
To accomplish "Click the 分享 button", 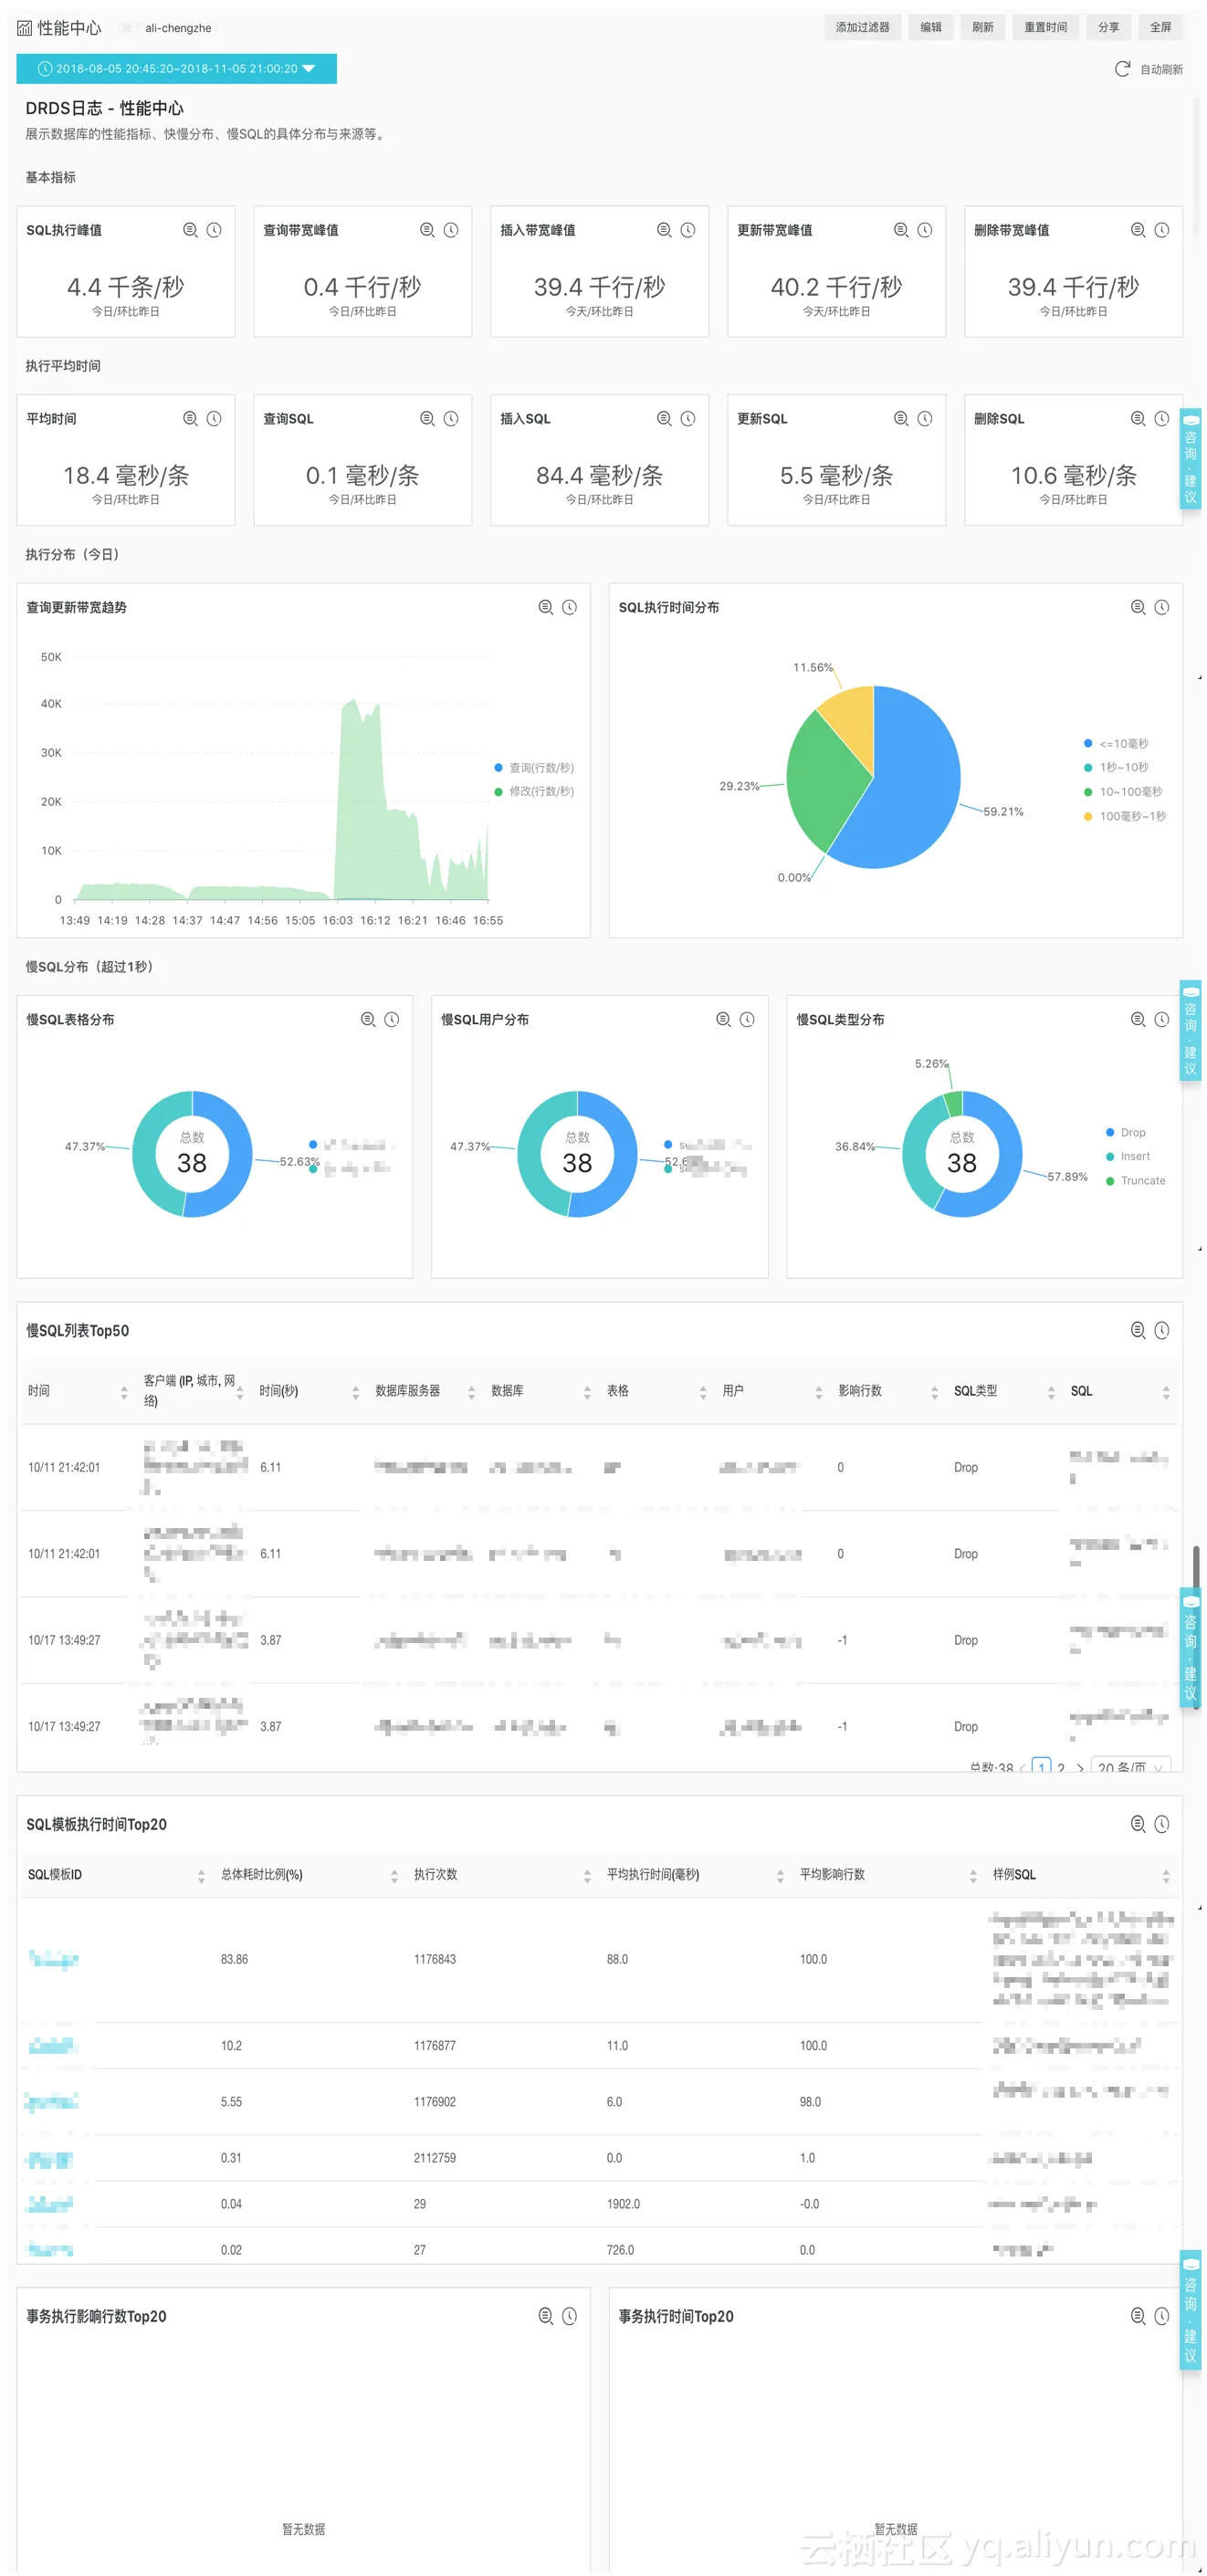I will coord(1108,27).
